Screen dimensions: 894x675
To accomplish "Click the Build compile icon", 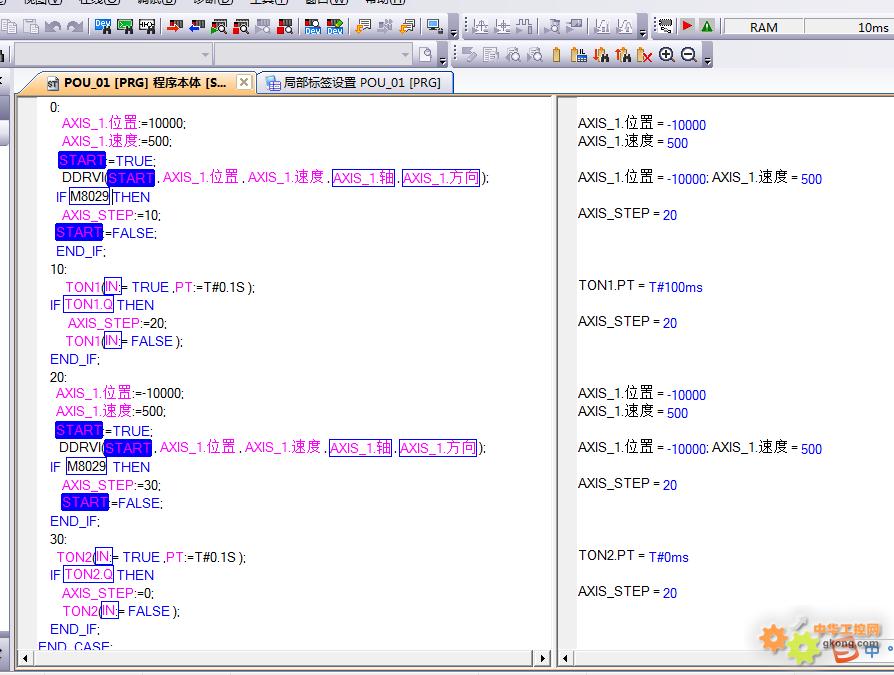I will pos(363,26).
